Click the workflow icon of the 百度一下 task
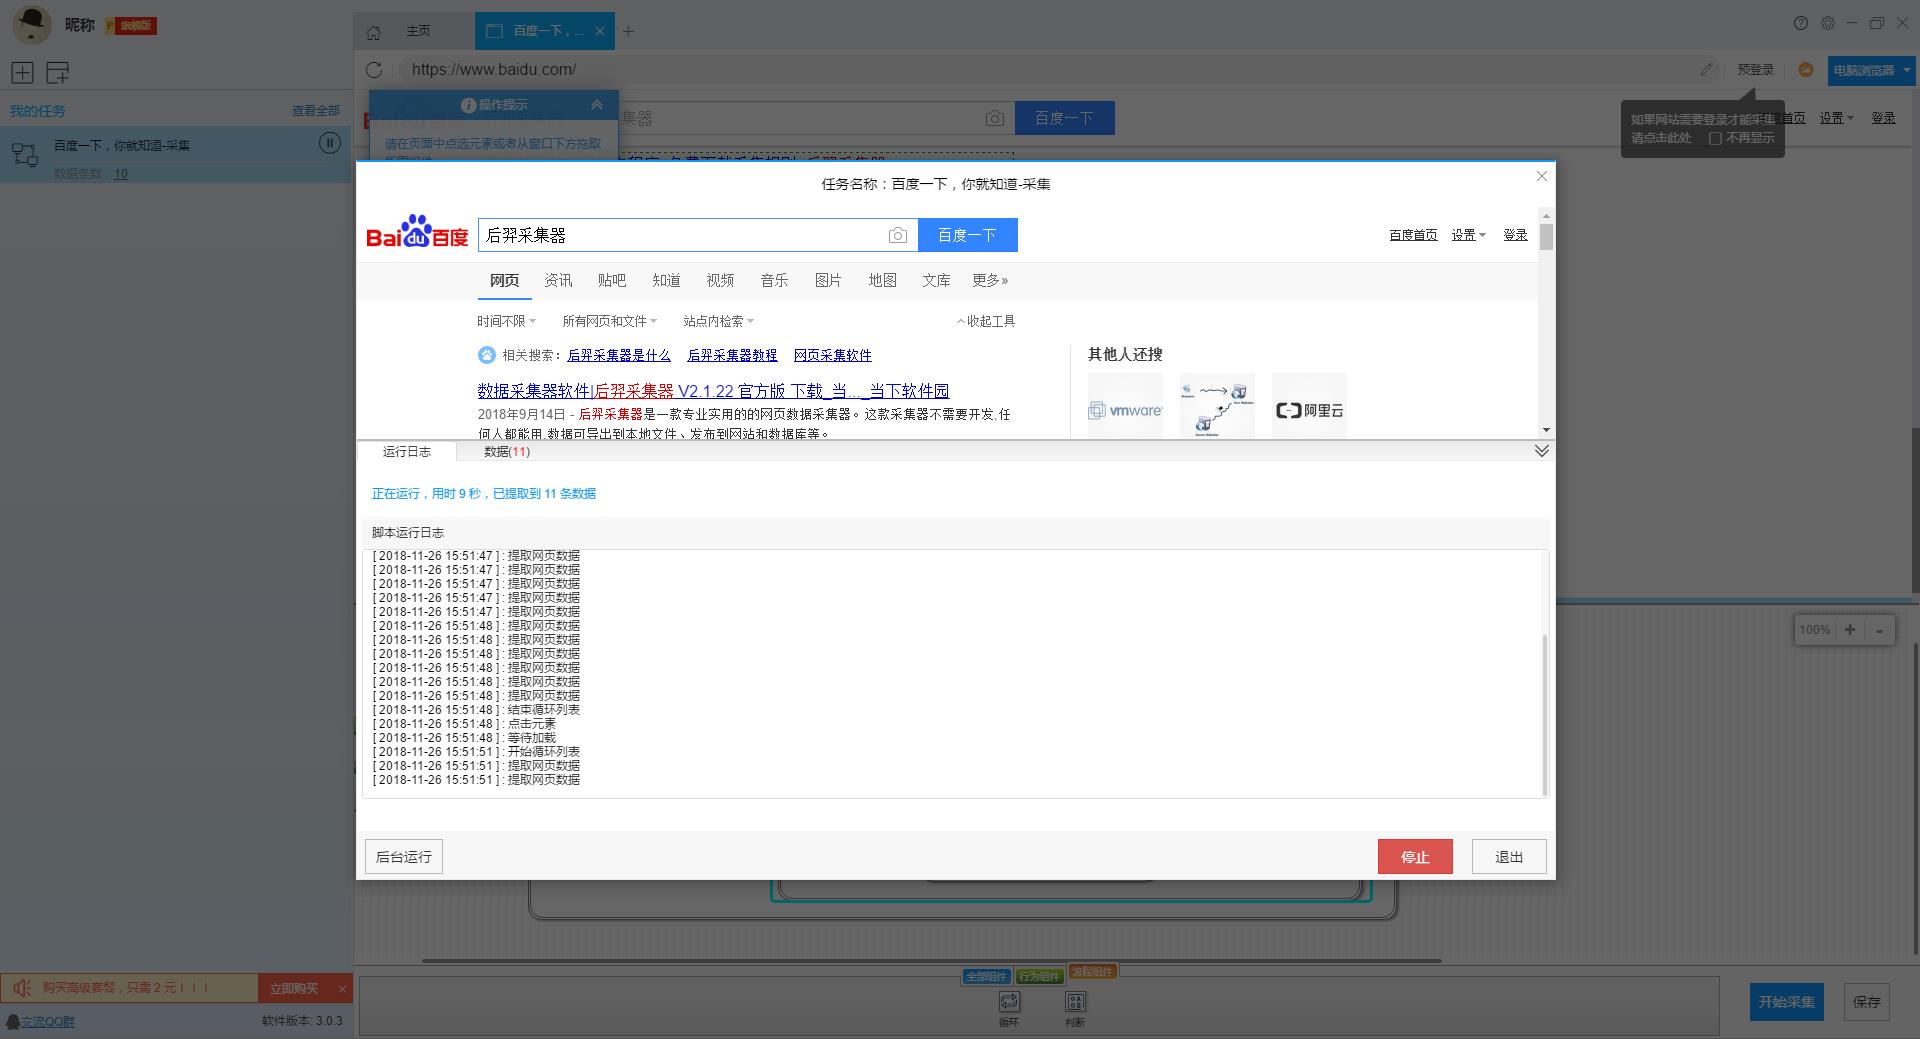Screen dimensions: 1920x1039 click(x=25, y=154)
